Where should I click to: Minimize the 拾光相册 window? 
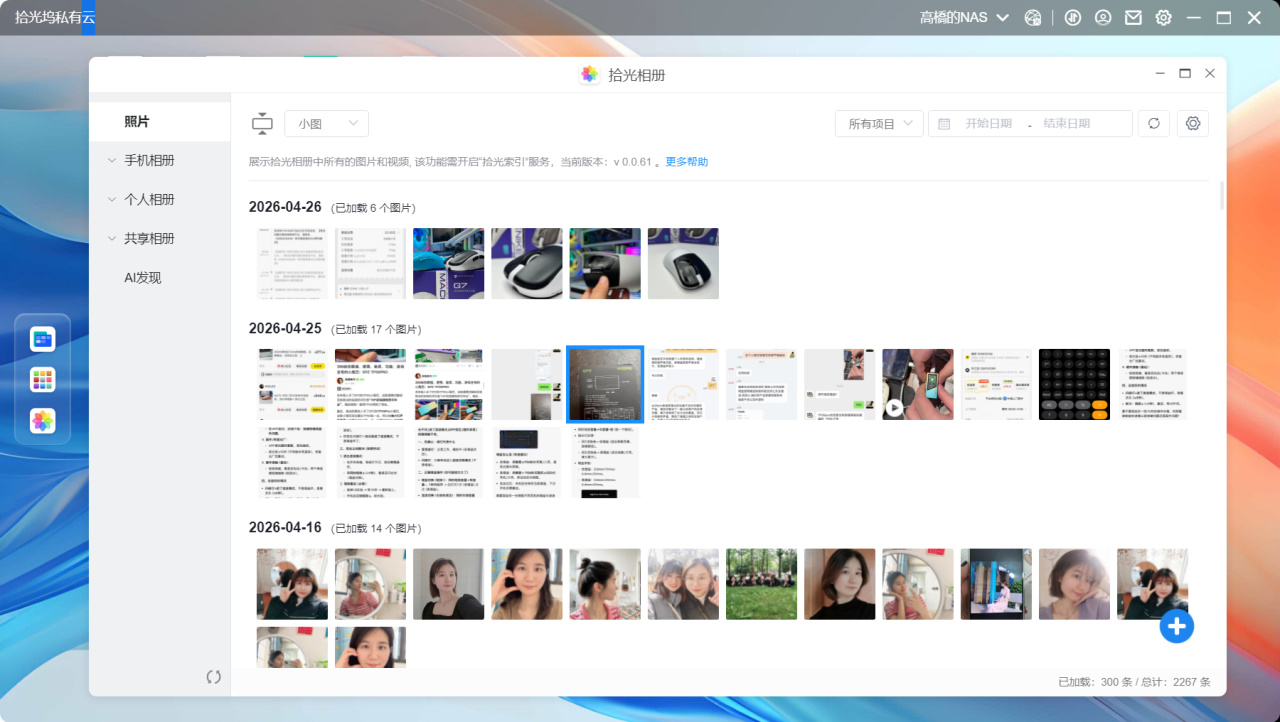pos(1160,74)
